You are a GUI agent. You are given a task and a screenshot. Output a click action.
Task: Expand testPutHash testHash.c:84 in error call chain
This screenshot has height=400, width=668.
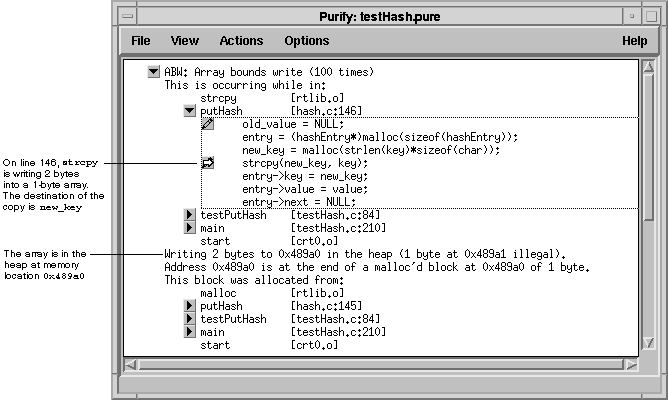pyautogui.click(x=190, y=215)
